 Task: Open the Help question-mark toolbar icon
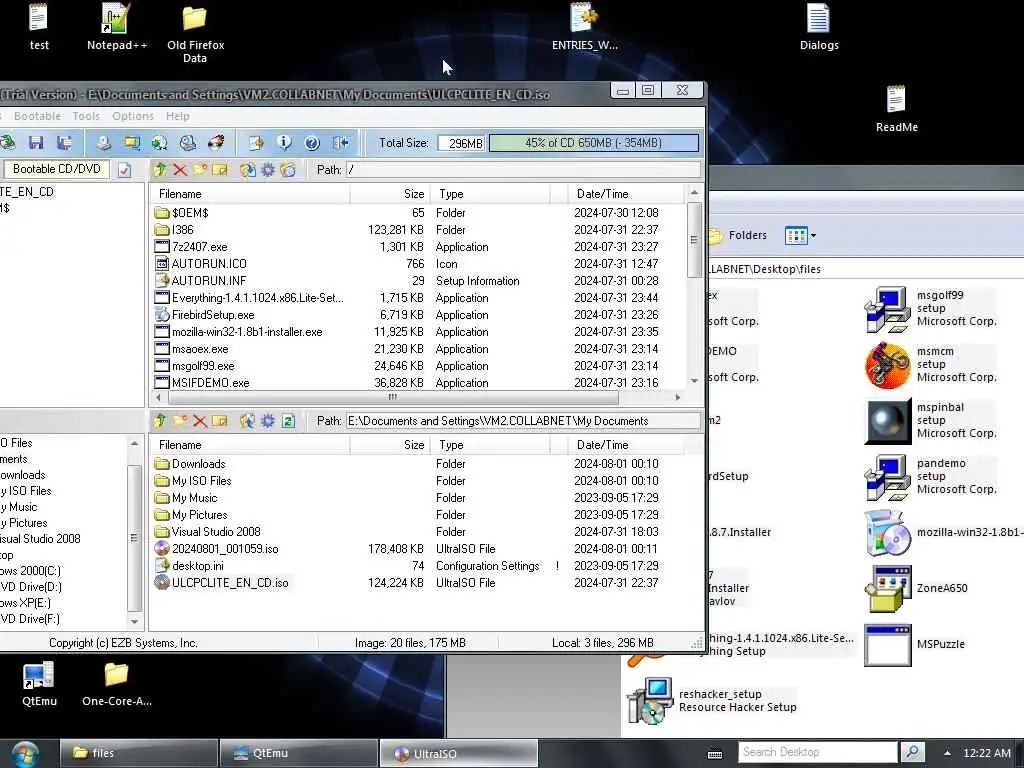312,143
